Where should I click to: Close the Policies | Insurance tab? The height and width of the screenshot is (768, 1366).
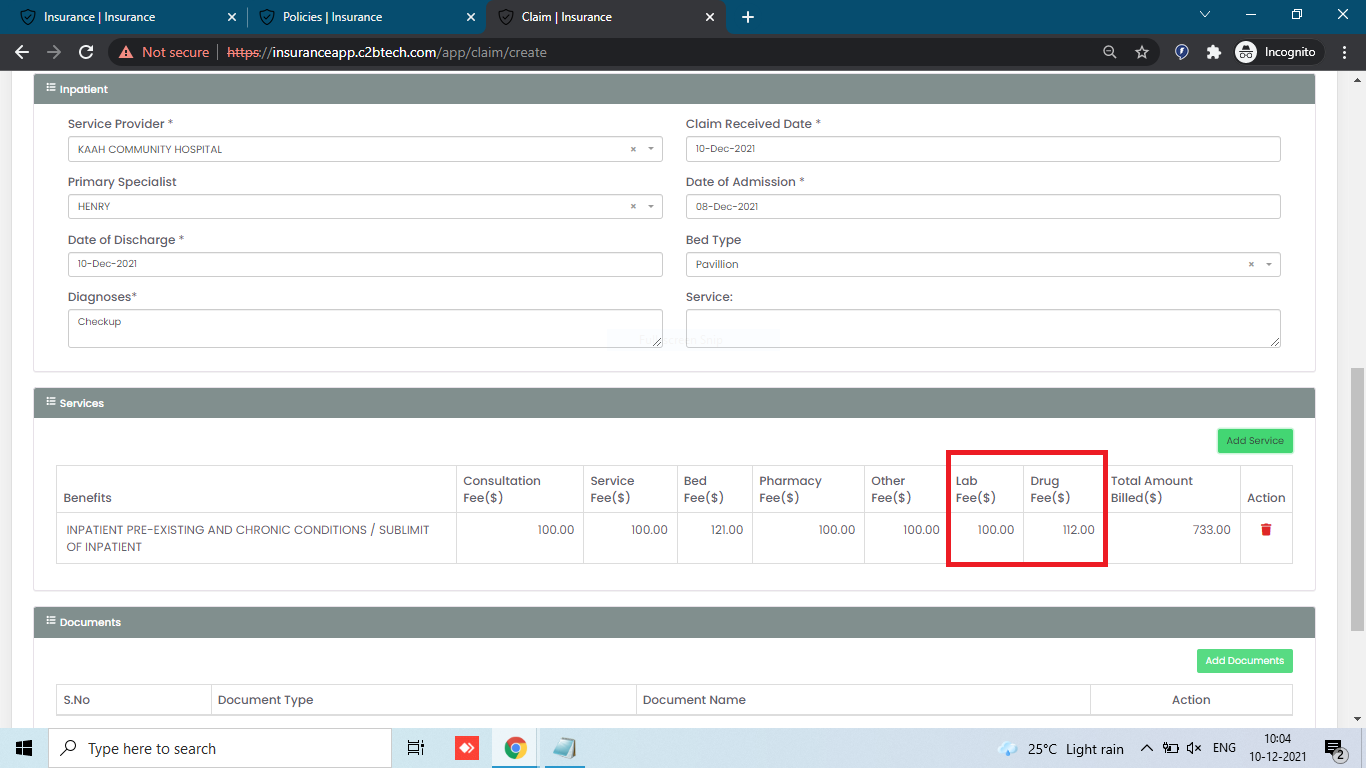pos(472,17)
